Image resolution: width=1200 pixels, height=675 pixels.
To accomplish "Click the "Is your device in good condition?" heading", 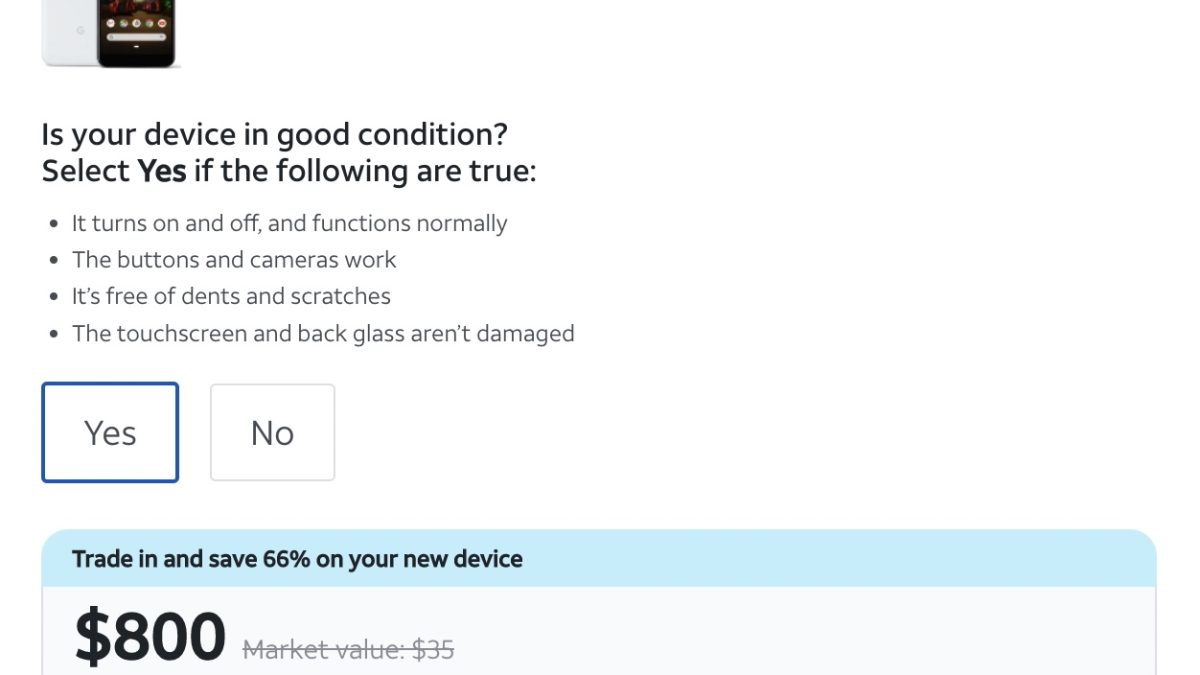I will point(274,134).
